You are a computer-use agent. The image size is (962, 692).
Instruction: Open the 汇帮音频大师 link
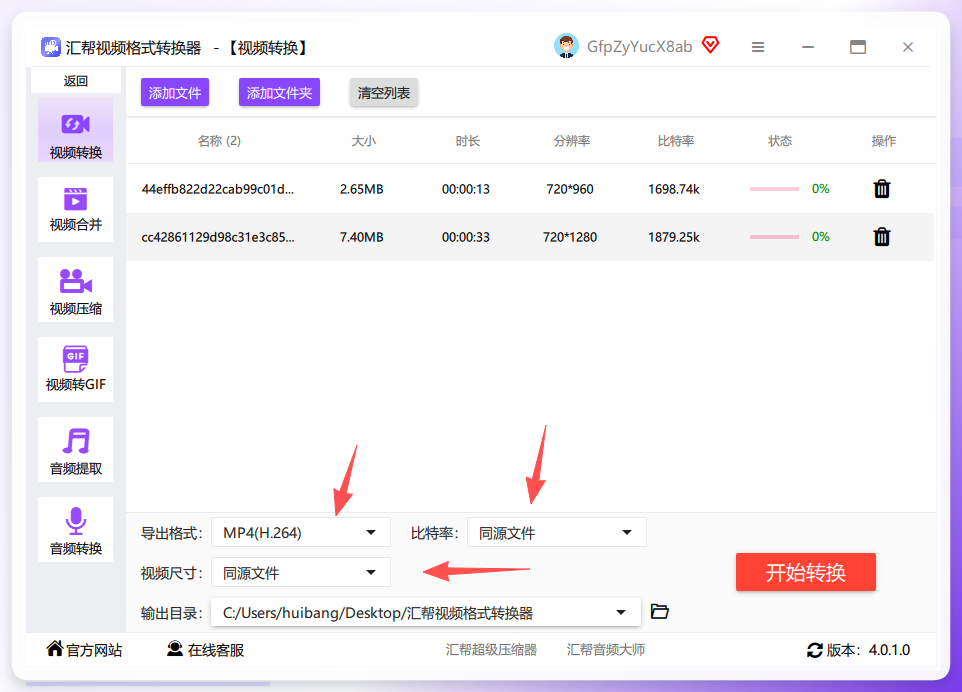(x=606, y=650)
